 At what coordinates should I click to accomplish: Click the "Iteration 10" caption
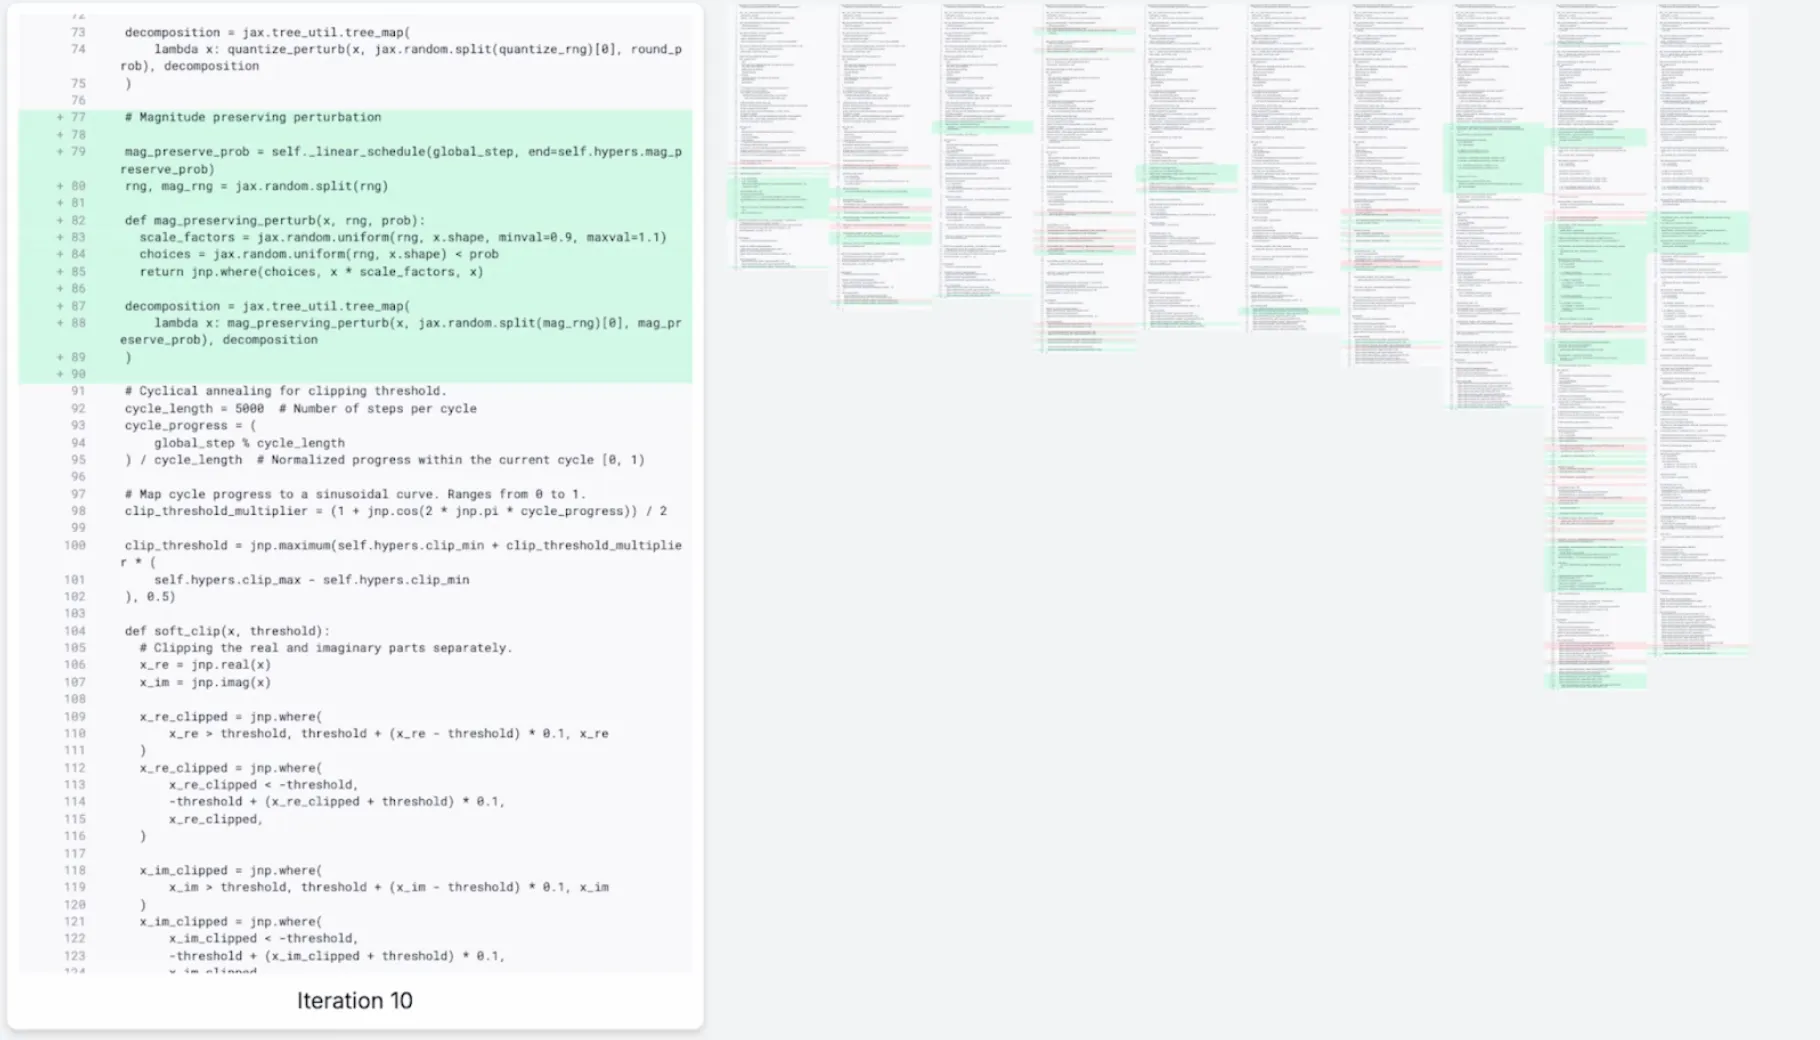pyautogui.click(x=354, y=1001)
